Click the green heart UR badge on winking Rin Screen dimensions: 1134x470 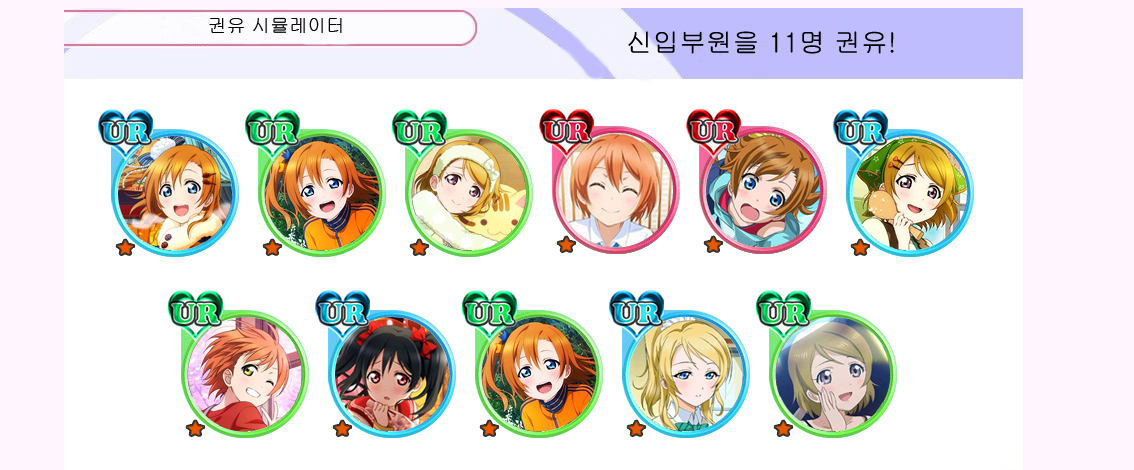click(195, 309)
